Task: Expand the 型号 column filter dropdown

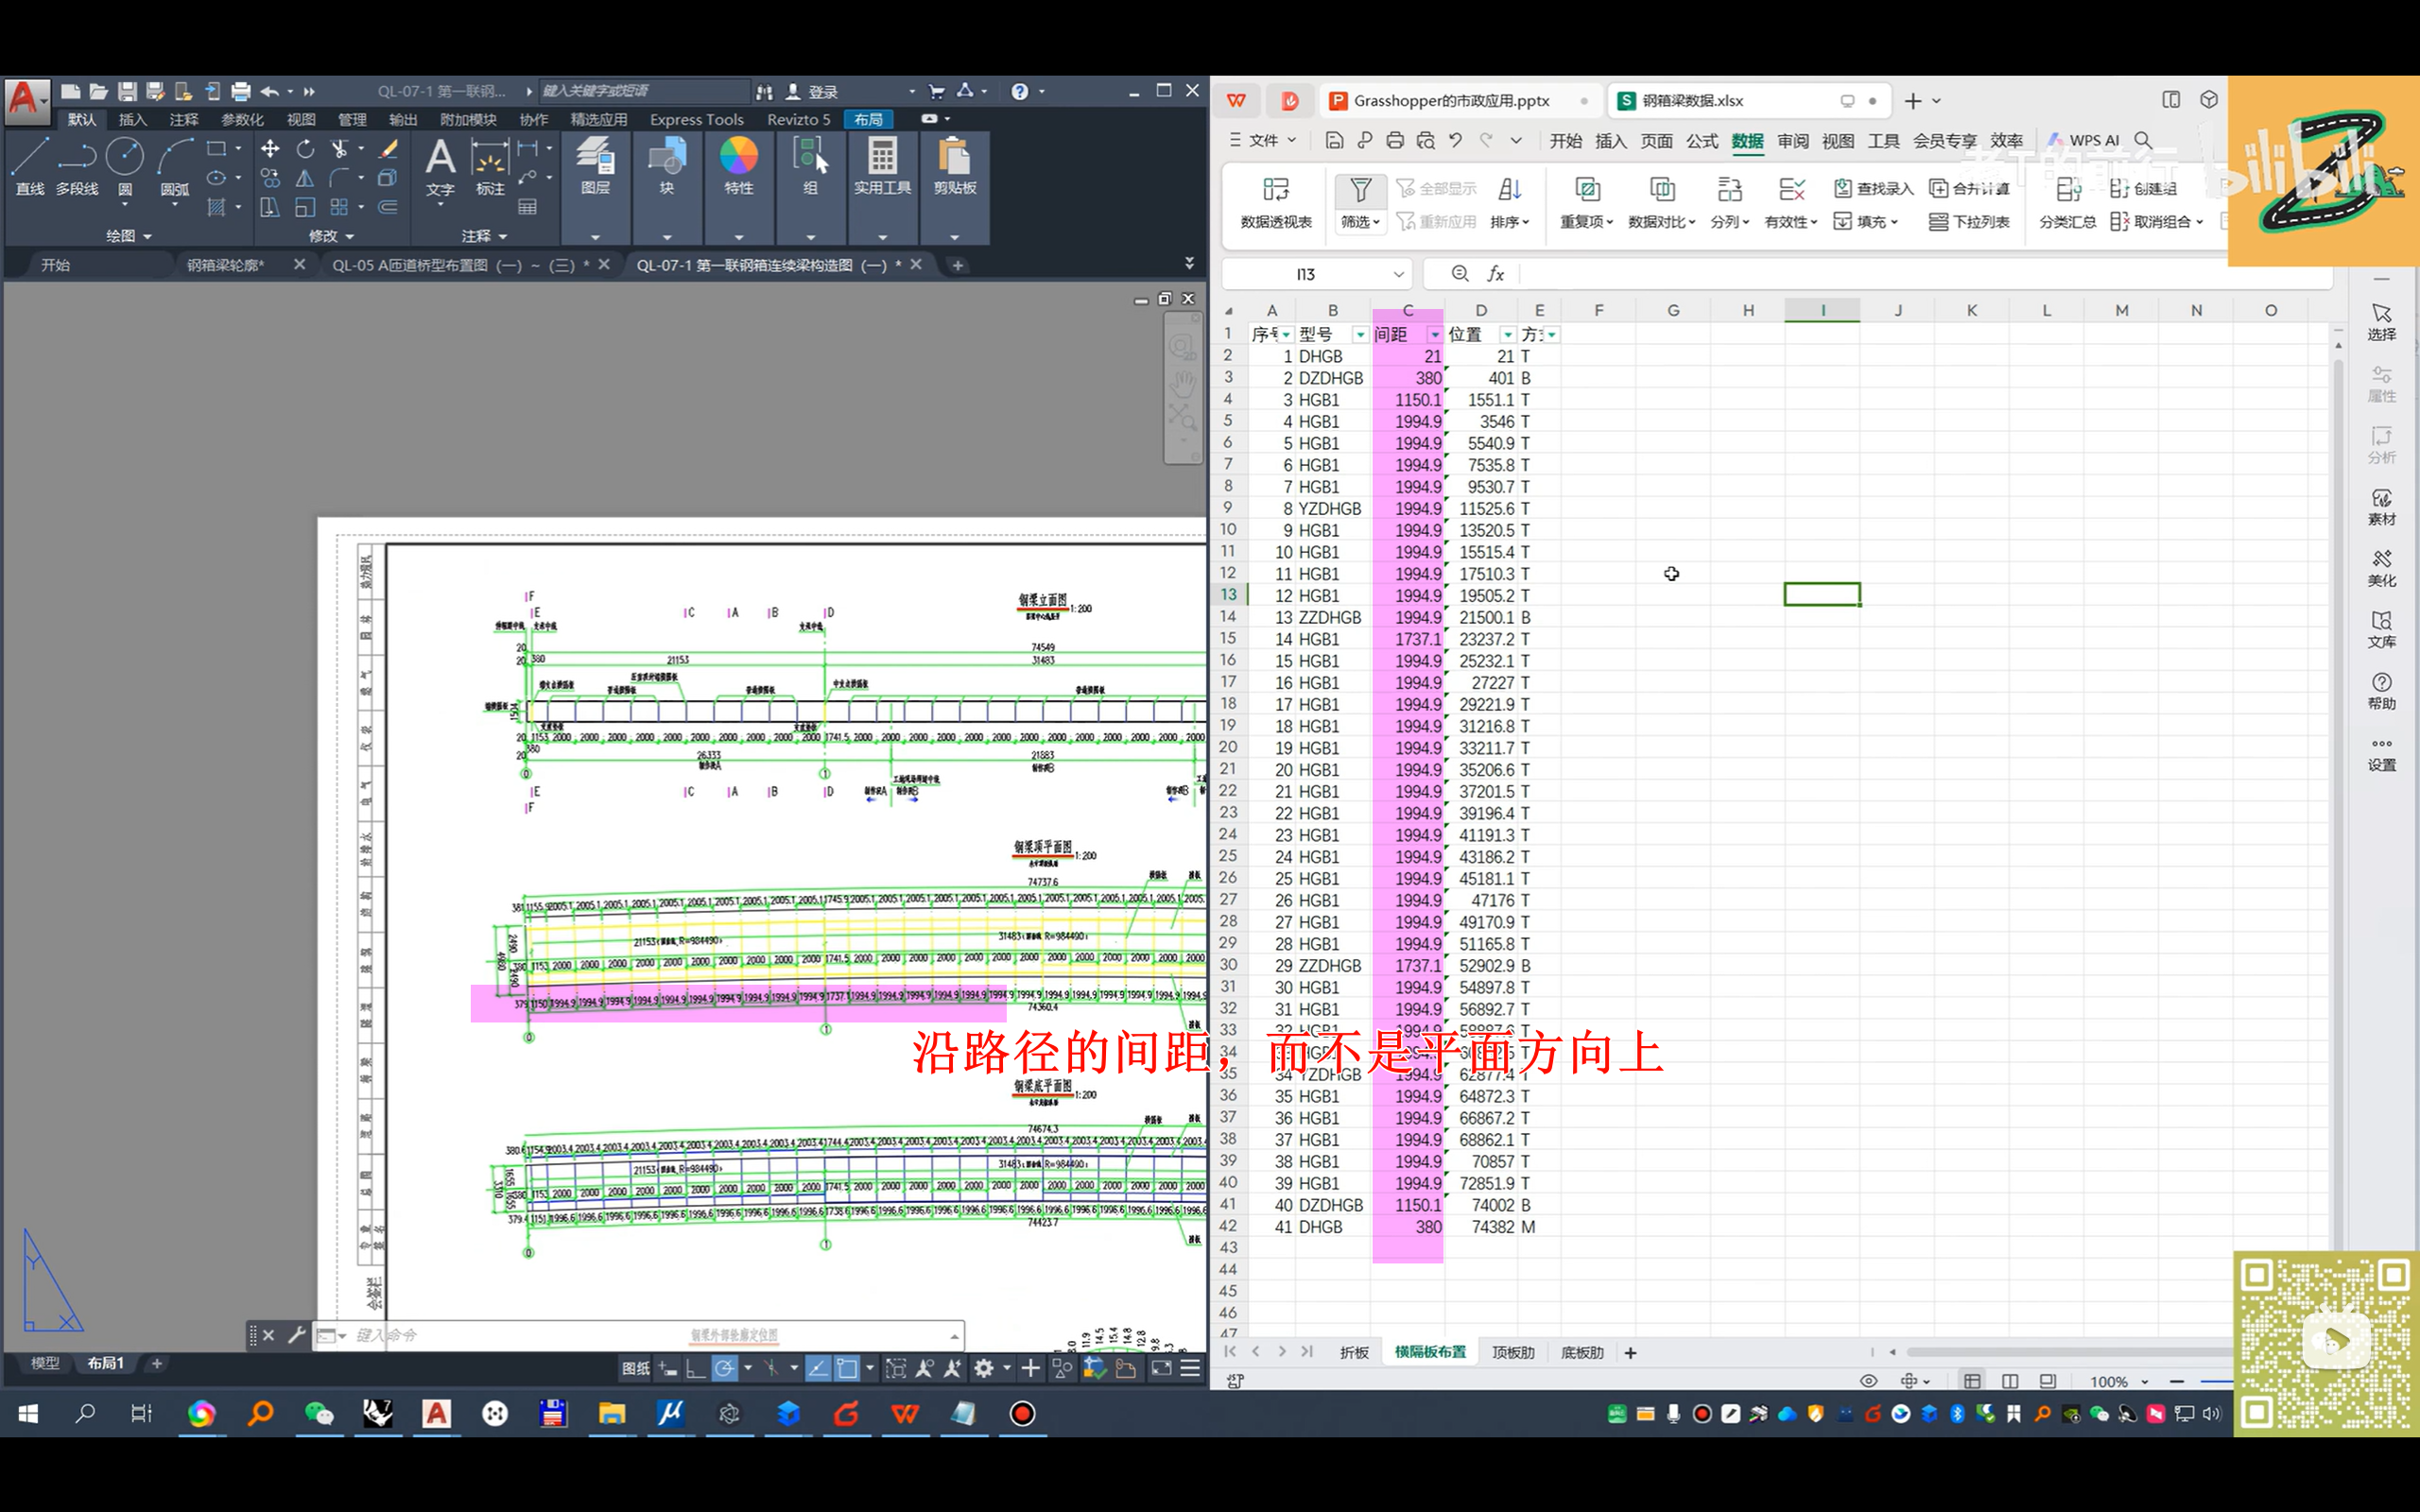Action: [1359, 335]
